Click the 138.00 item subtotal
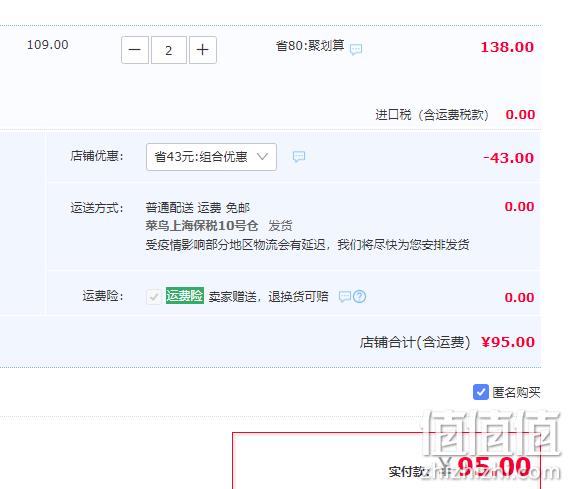This screenshot has width=570, height=489. pyautogui.click(x=507, y=47)
